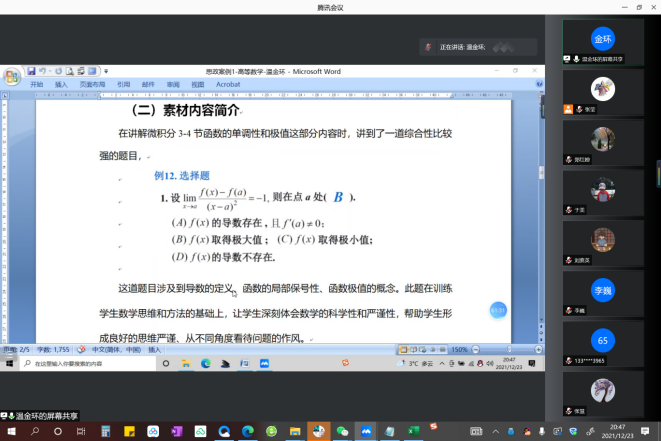Open the 开始 ribbon tab

[x=37, y=85]
